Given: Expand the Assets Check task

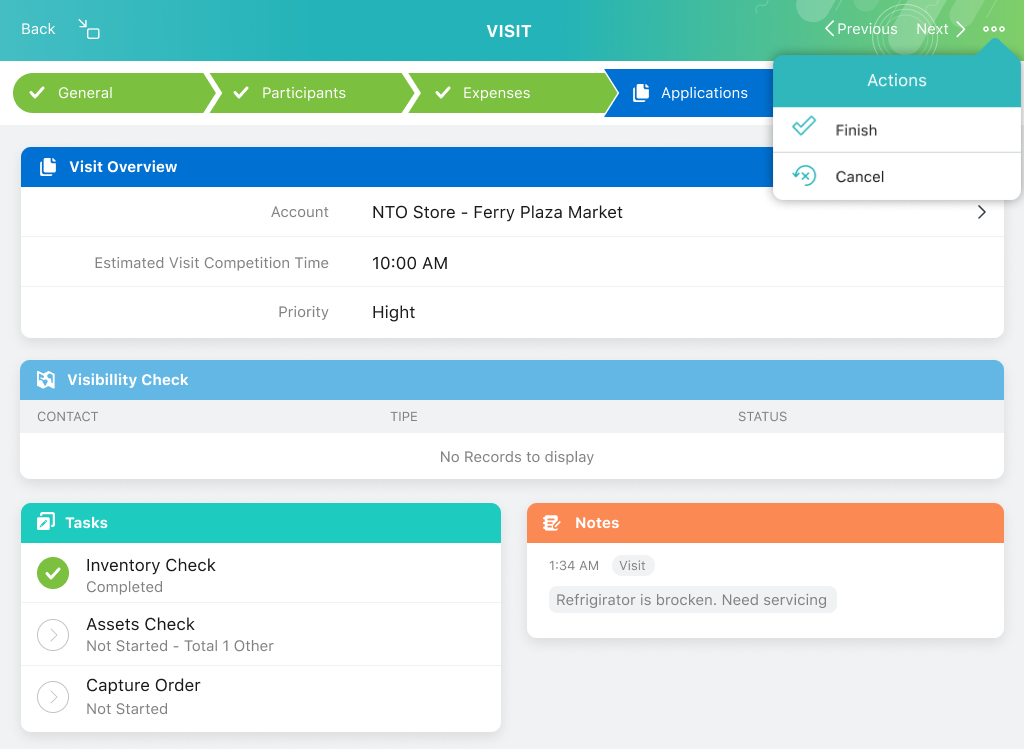Looking at the screenshot, I should coord(53,634).
